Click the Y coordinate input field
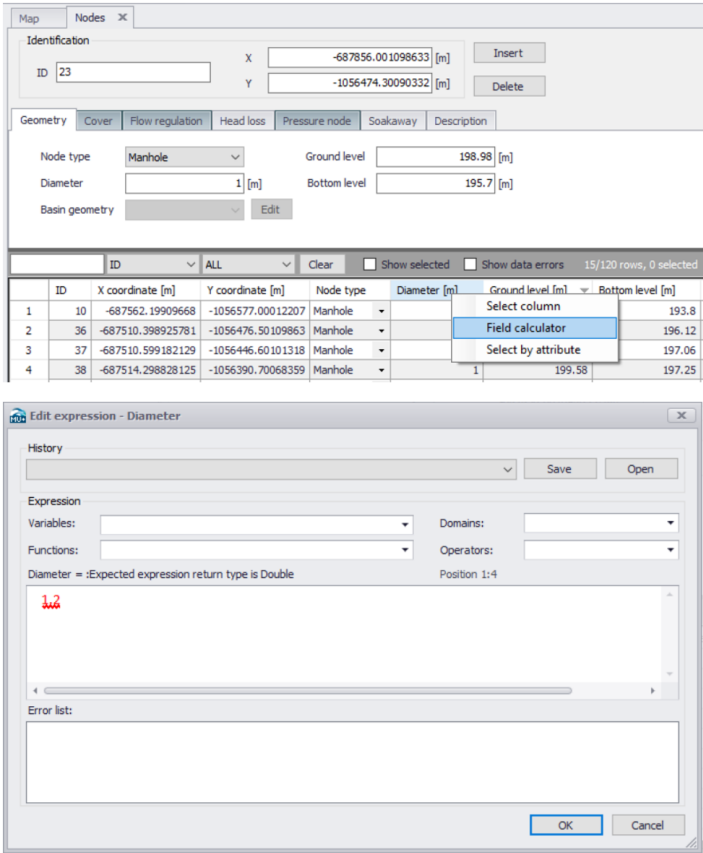This screenshot has height=853, width=703. pyautogui.click(x=350, y=83)
